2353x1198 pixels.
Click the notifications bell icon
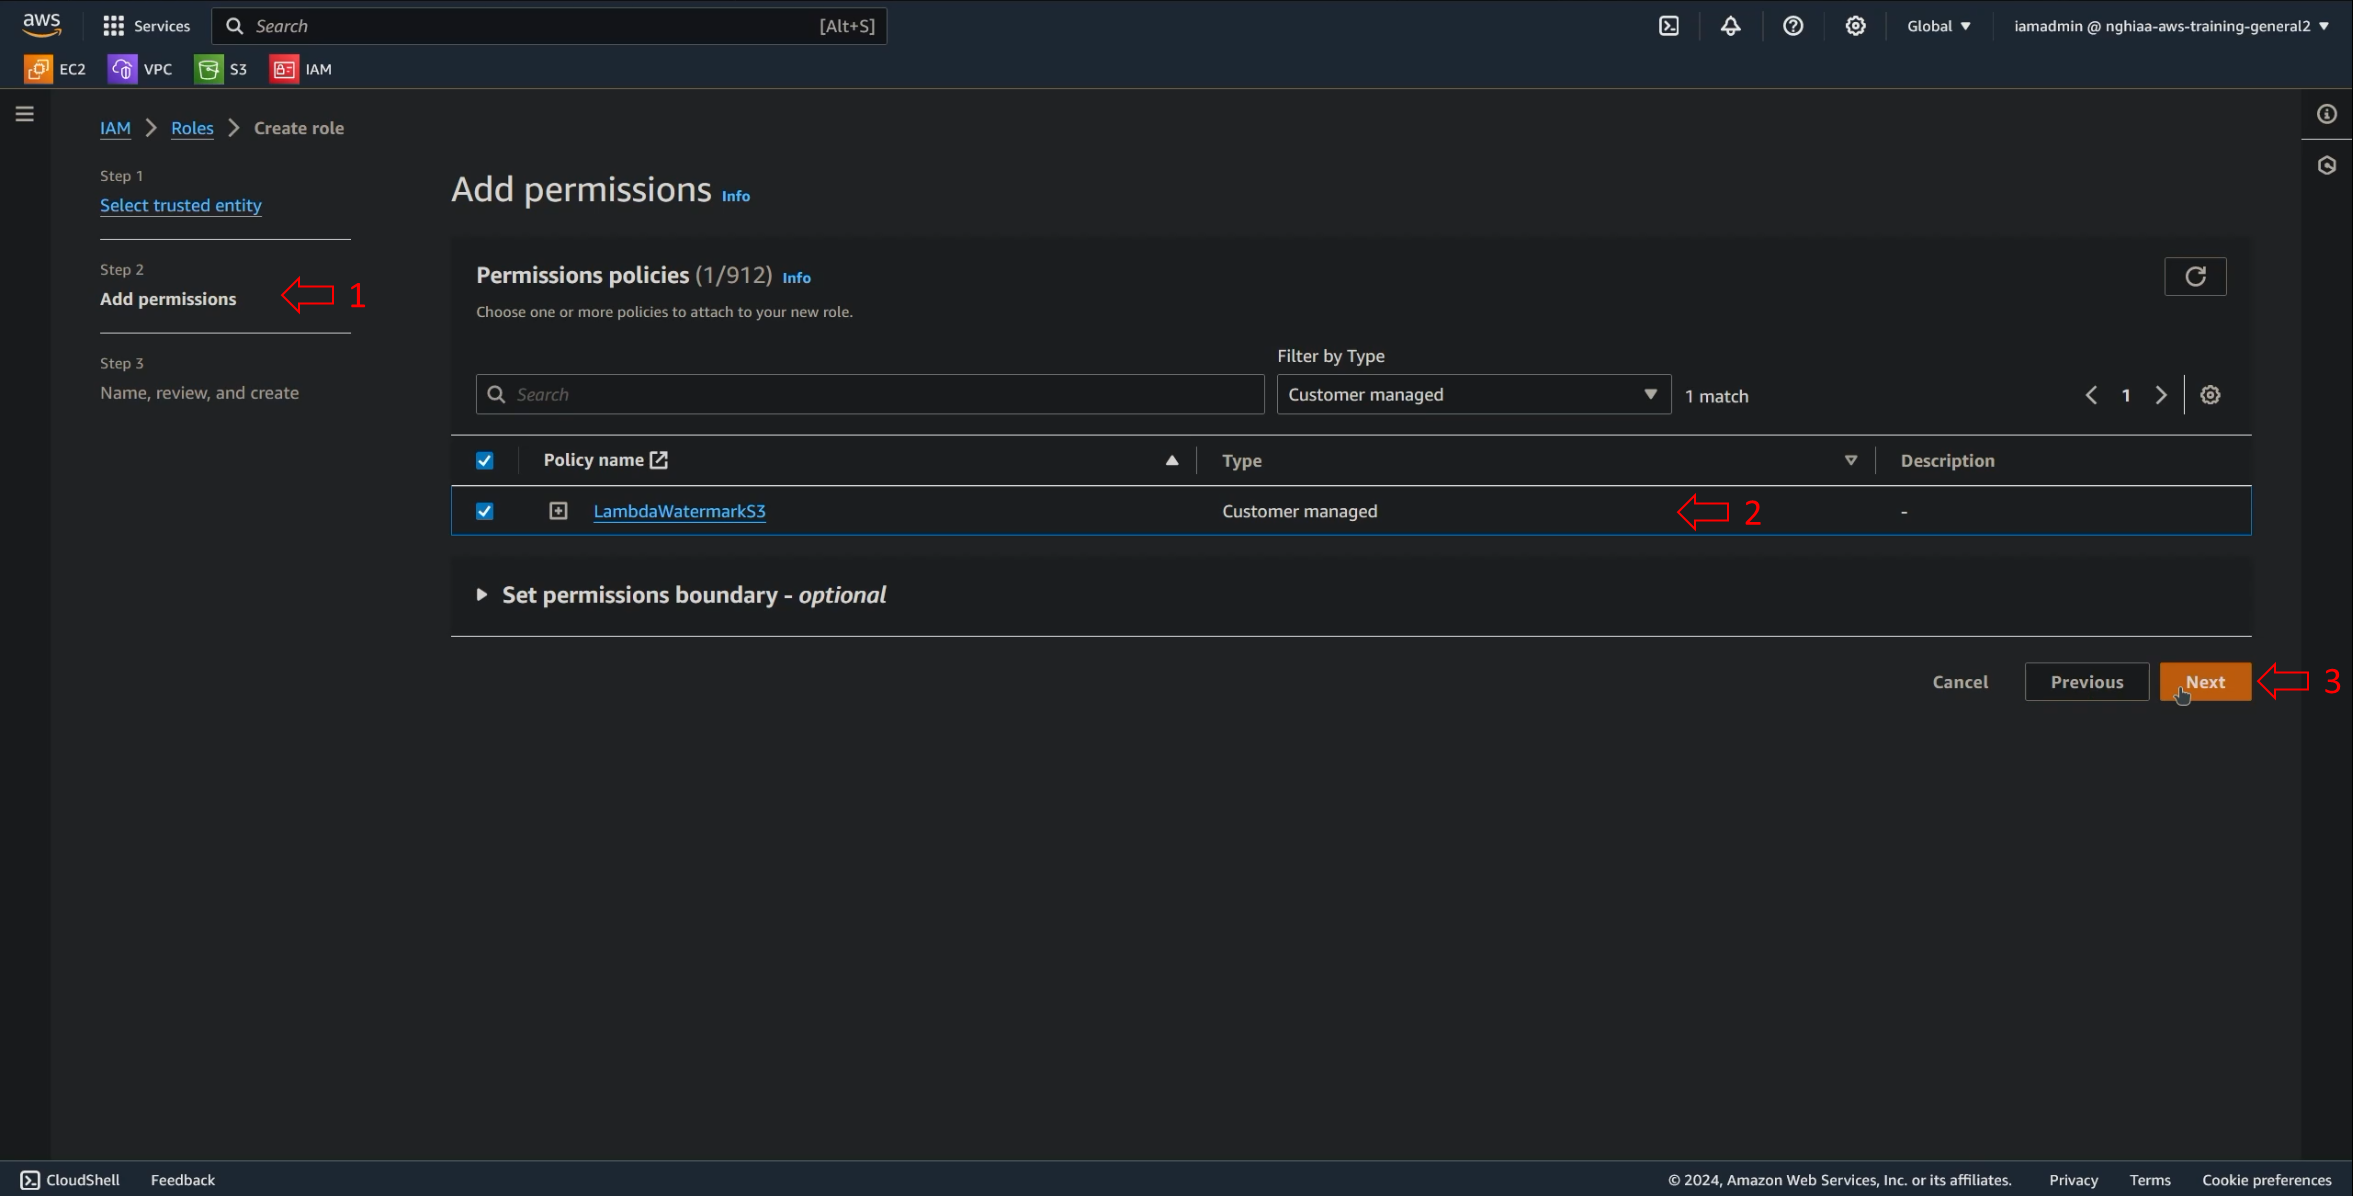(1730, 24)
